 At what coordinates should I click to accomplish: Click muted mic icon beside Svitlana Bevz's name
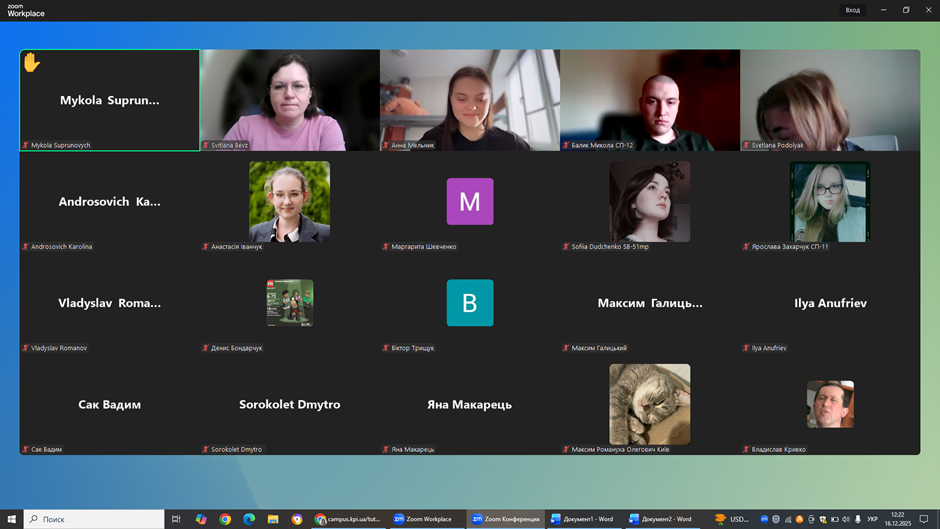(206, 145)
